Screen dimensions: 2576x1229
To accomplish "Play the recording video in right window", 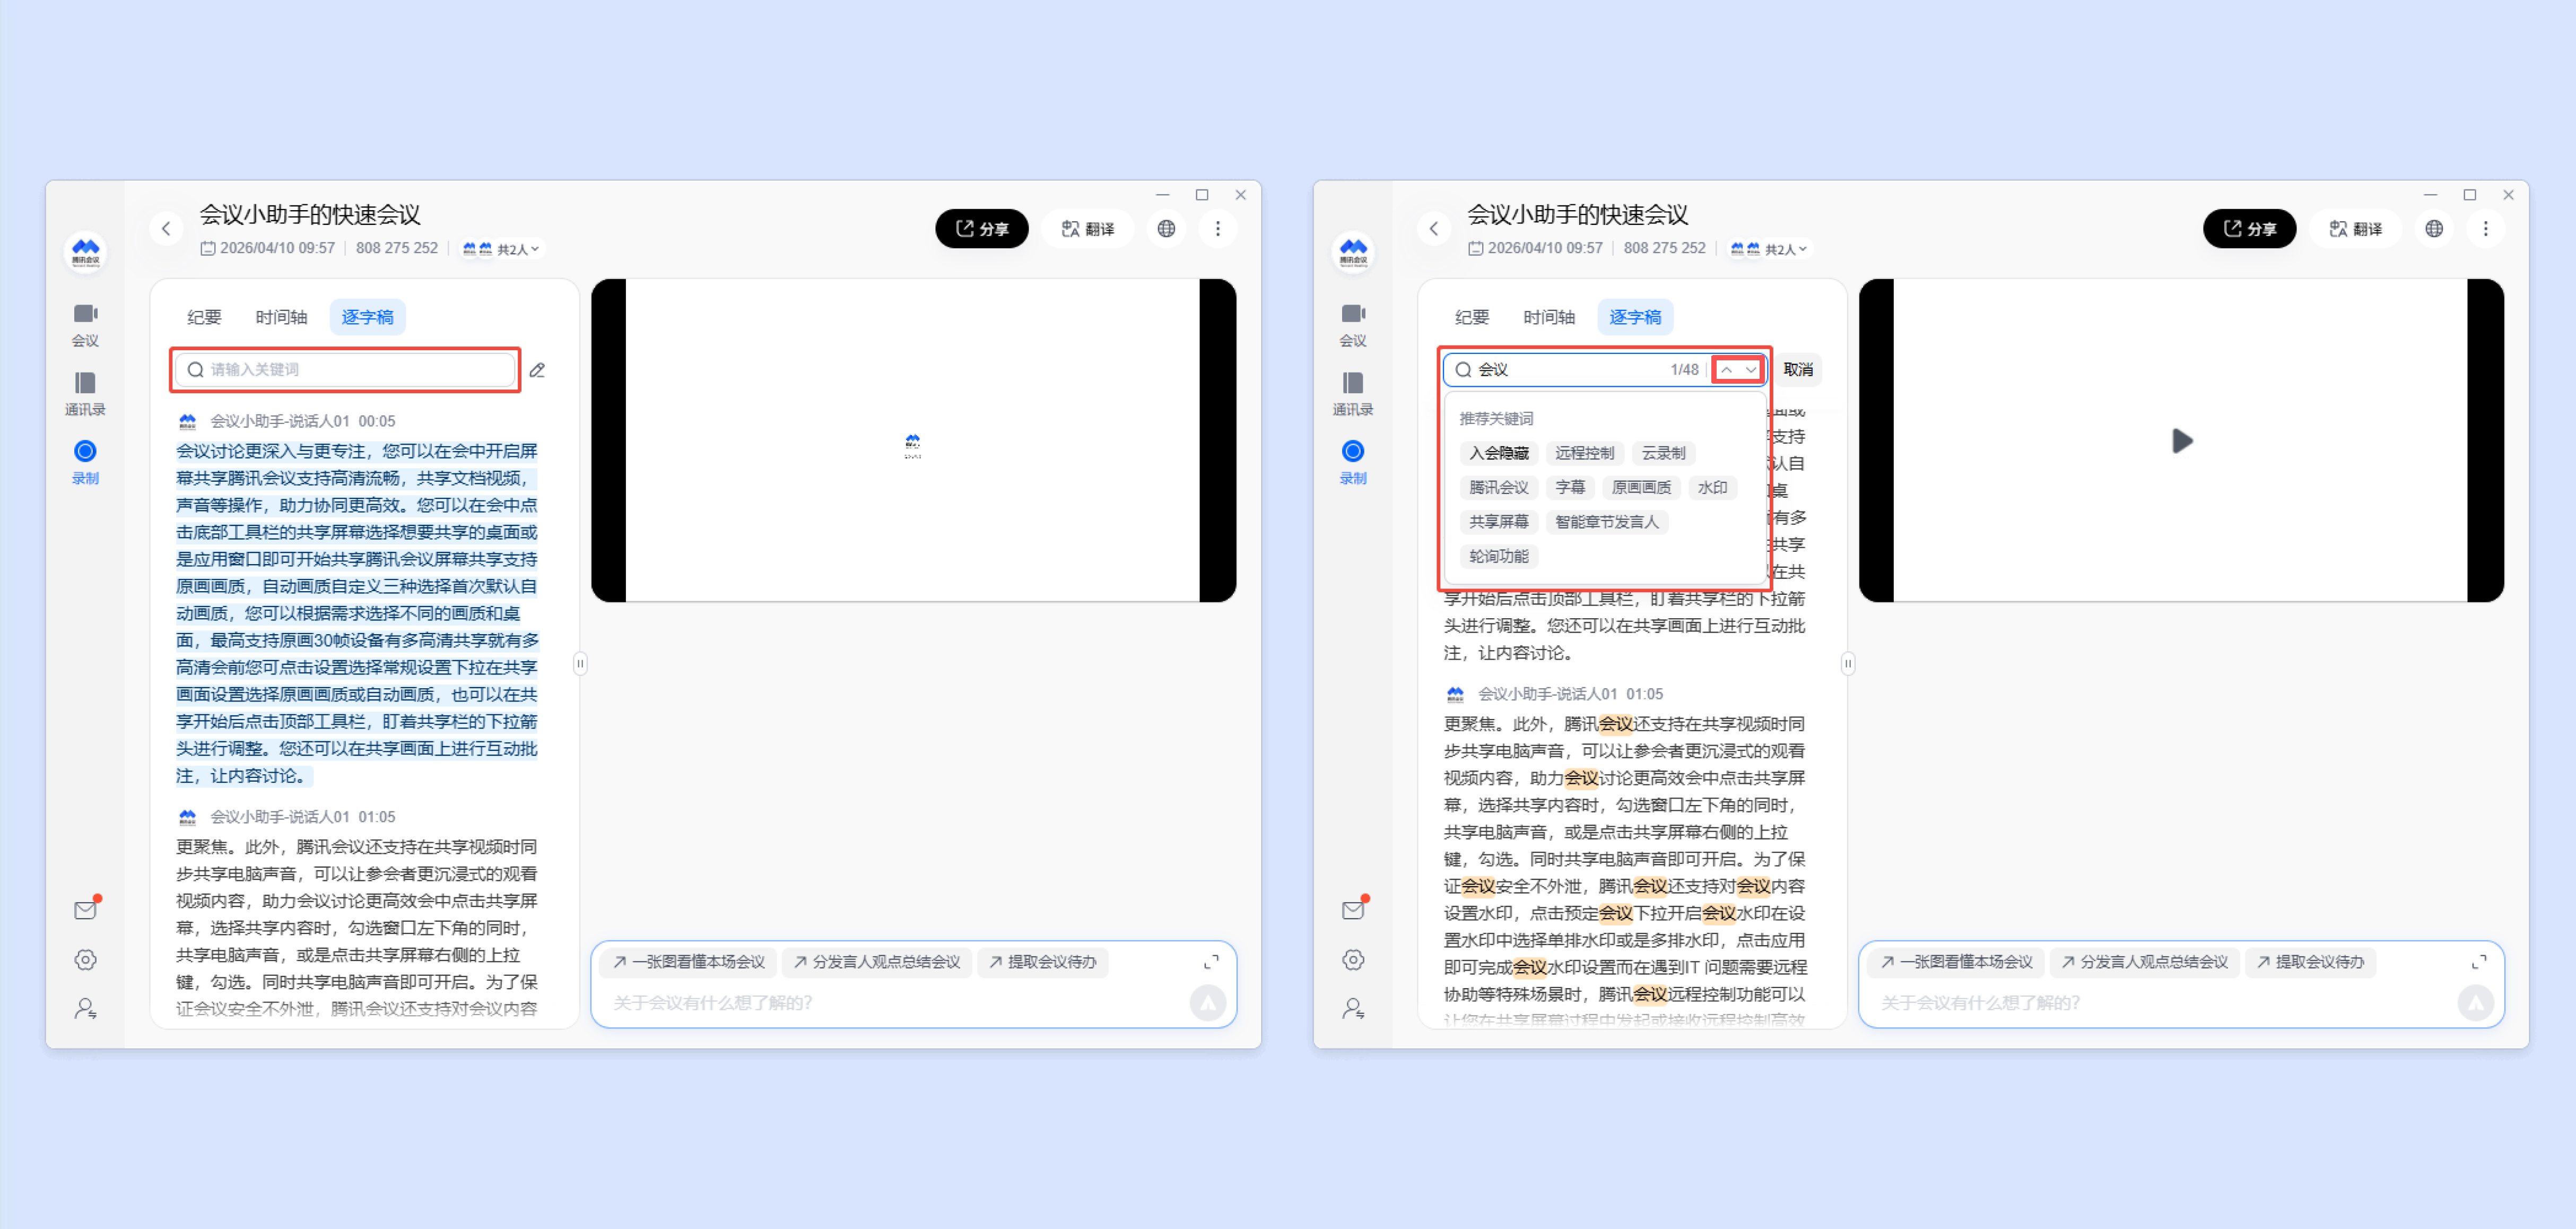I will point(2181,440).
